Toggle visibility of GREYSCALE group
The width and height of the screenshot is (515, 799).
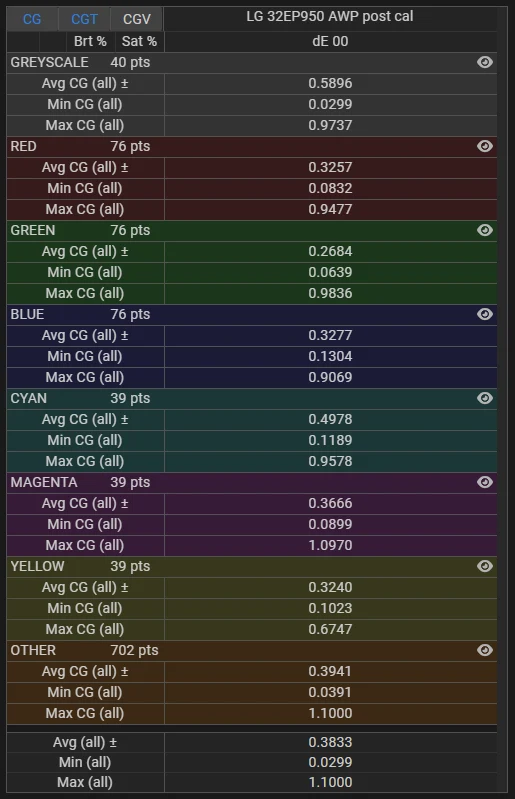point(484,62)
